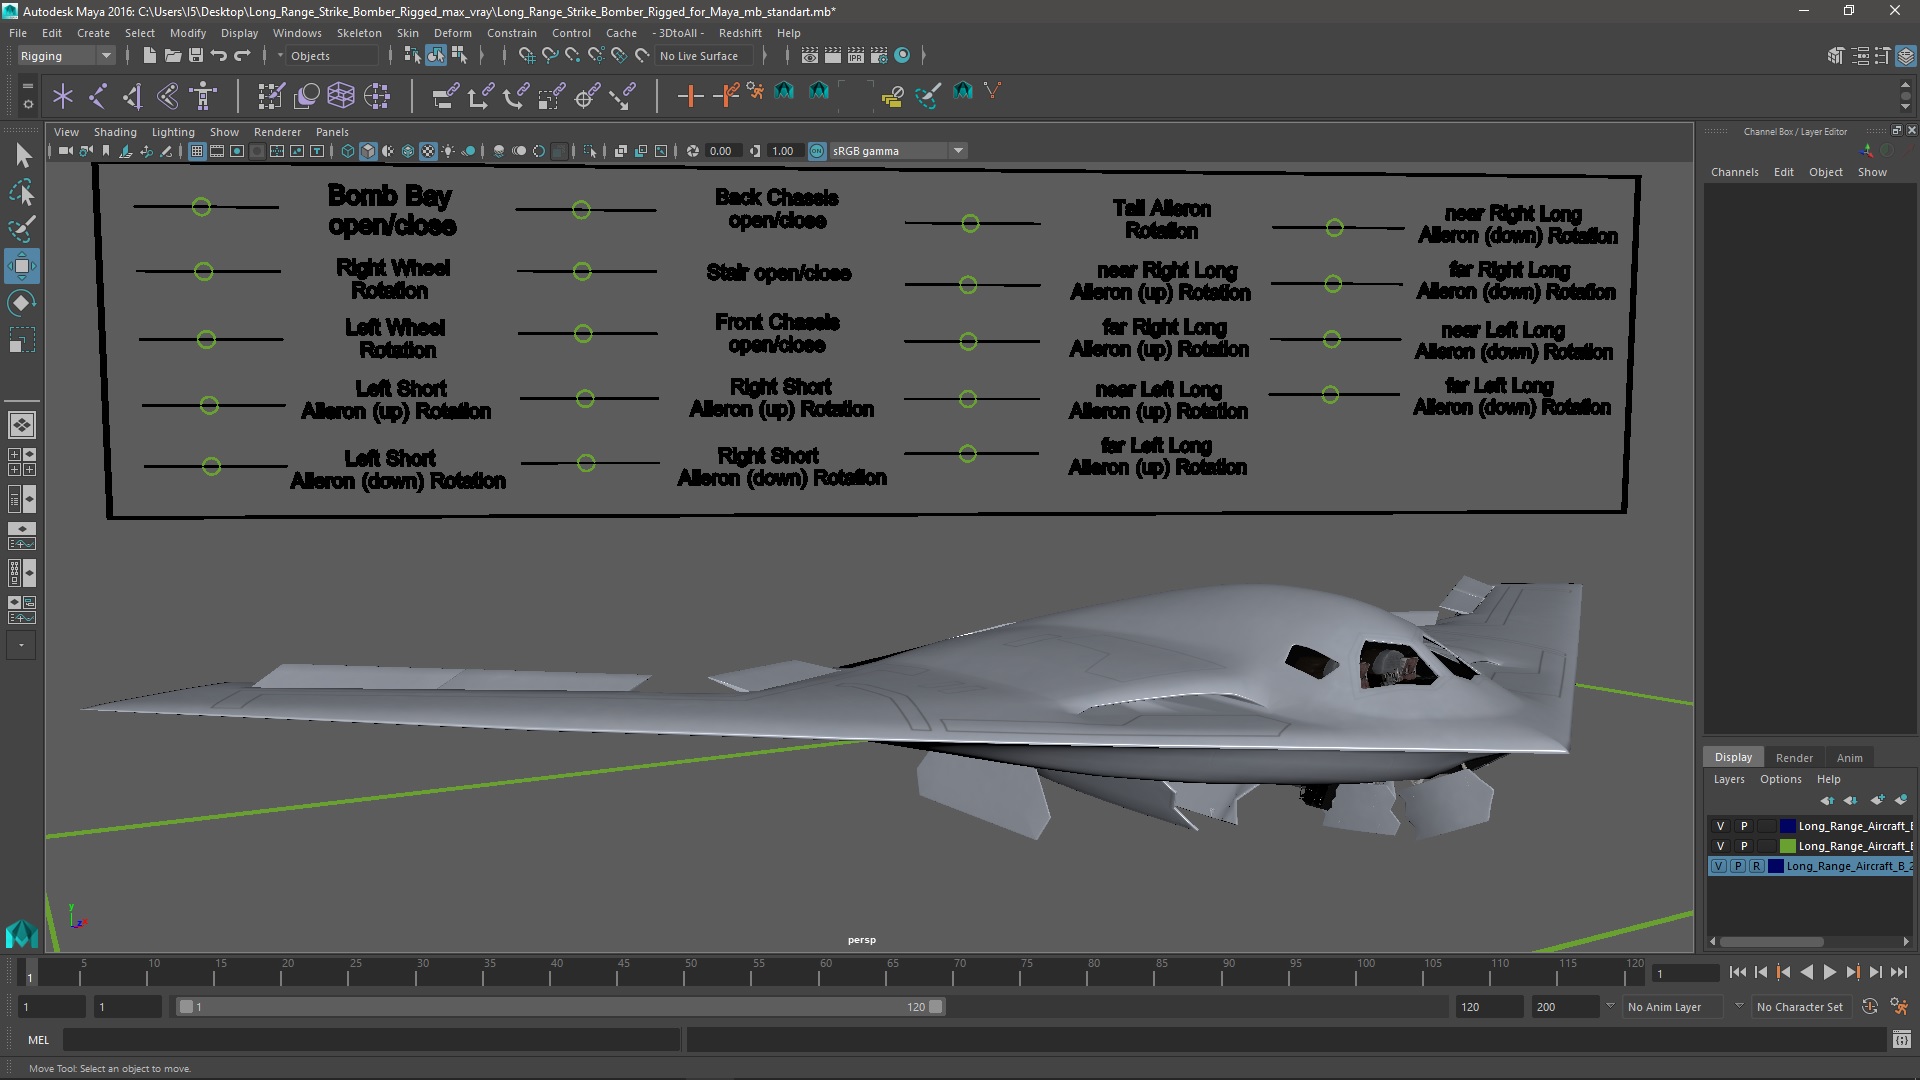This screenshot has width=1920, height=1080.
Task: Click the Play forwards button
Action: [x=1829, y=972]
